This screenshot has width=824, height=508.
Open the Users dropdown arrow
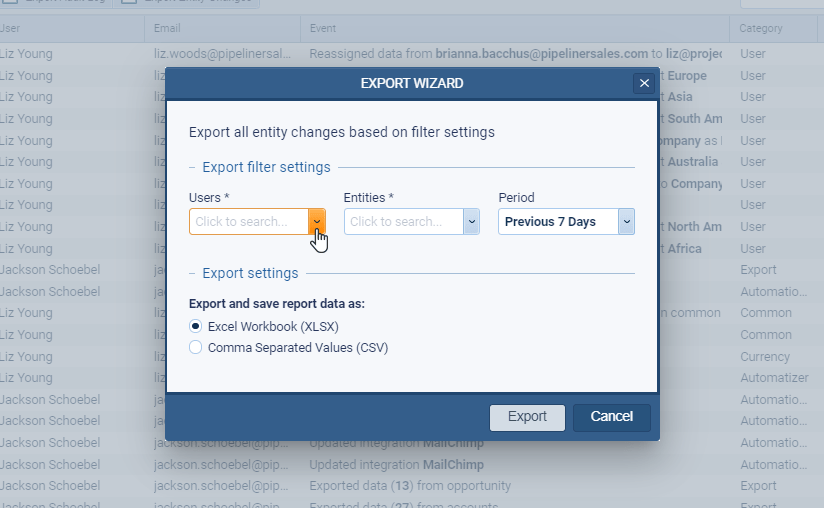pos(317,222)
